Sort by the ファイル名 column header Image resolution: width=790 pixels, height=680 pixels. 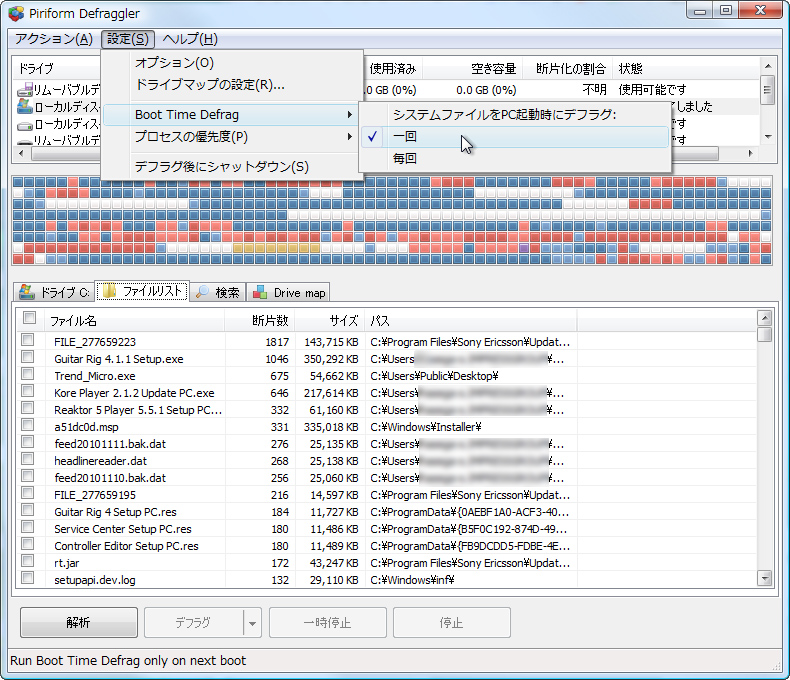pyautogui.click(x=135, y=321)
